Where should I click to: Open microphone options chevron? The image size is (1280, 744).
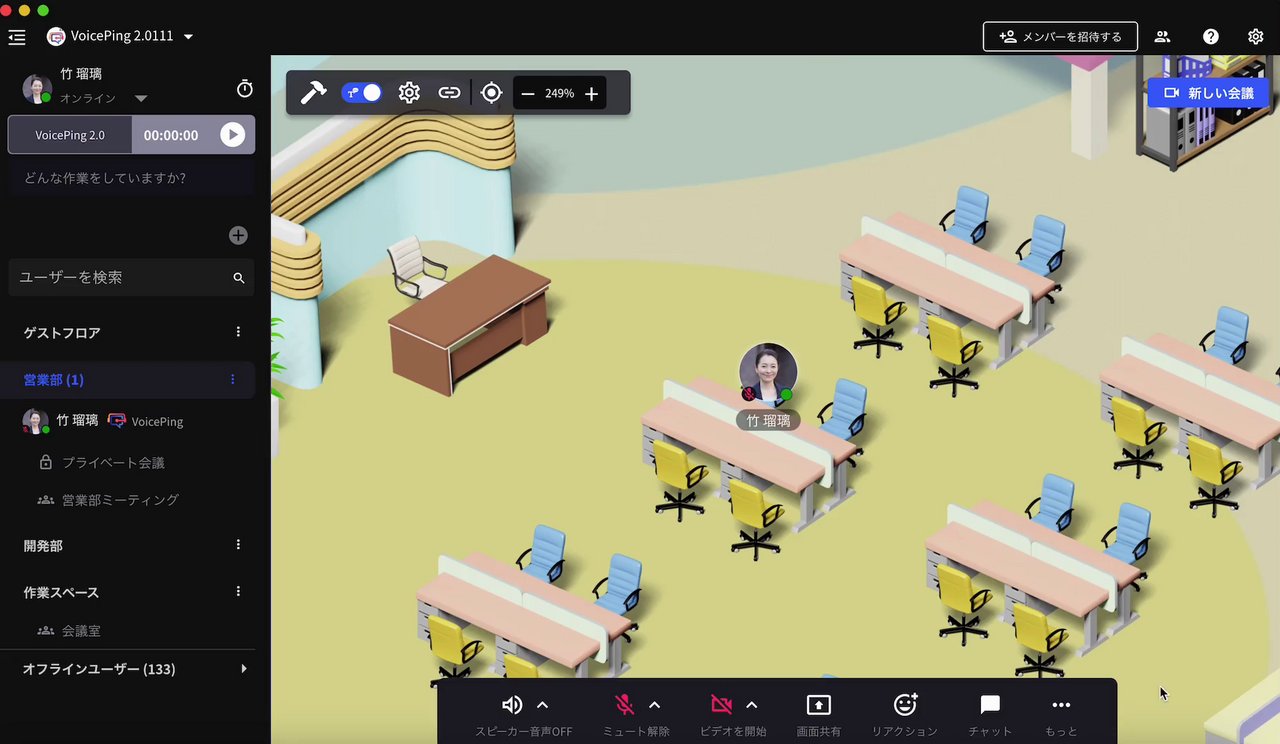point(655,705)
